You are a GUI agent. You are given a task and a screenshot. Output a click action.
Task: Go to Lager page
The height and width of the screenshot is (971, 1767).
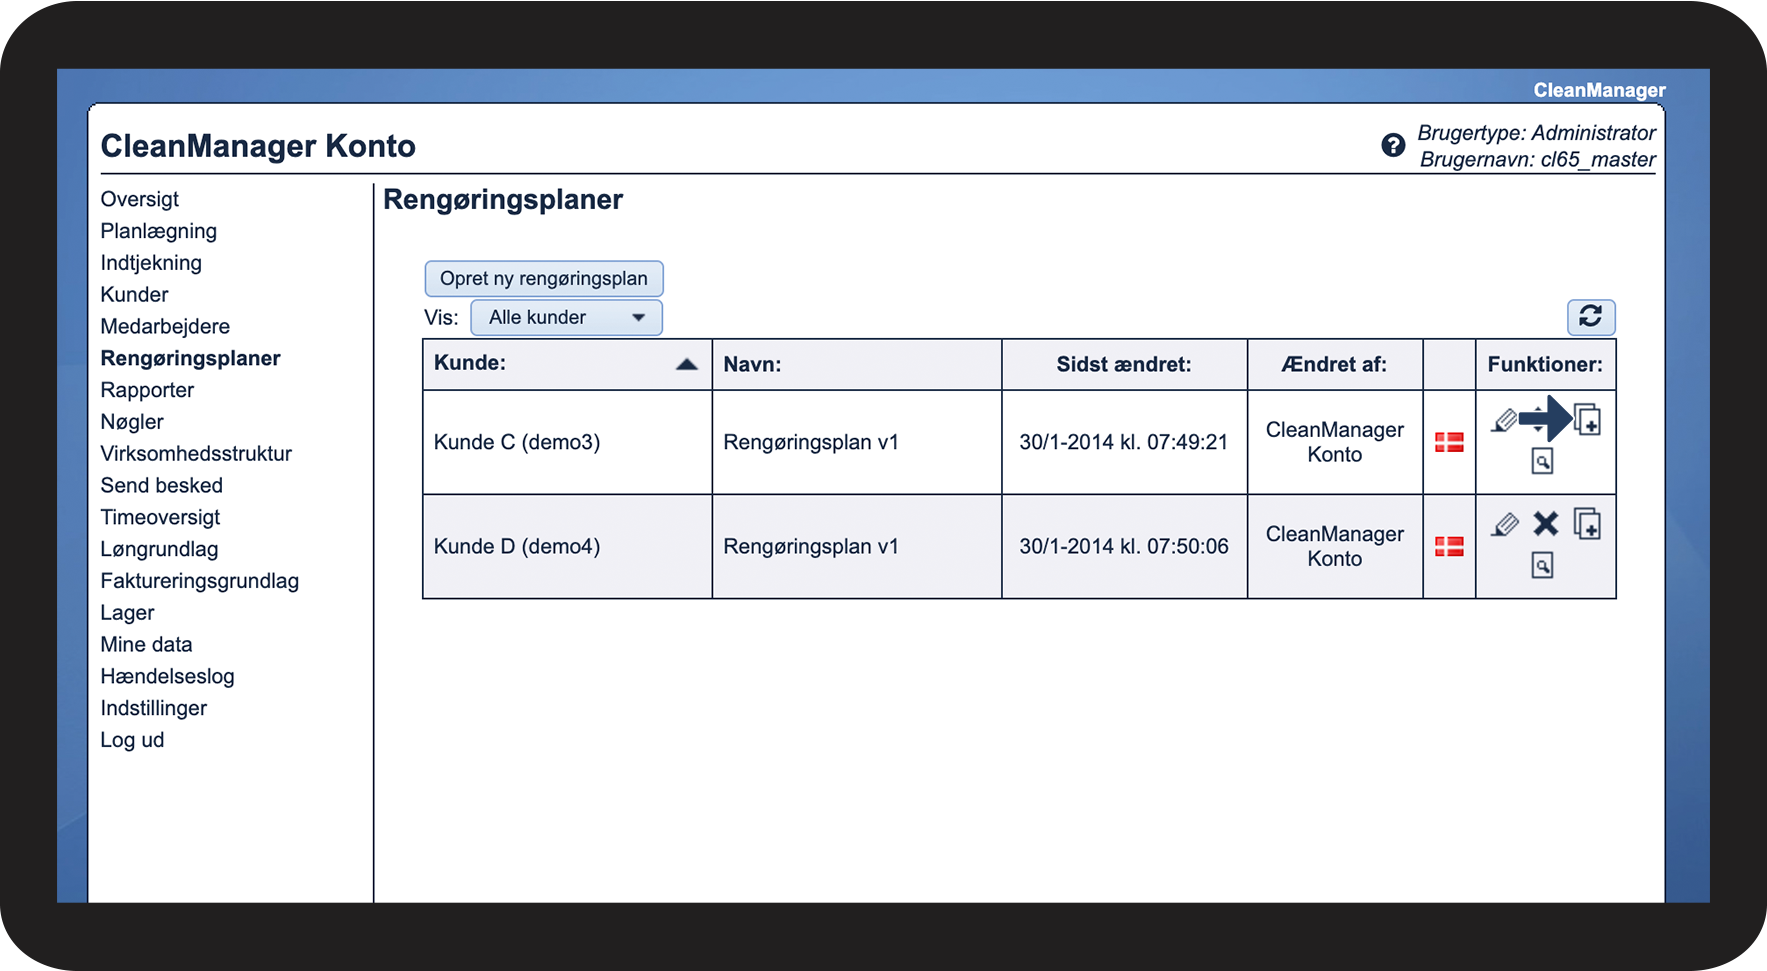(127, 613)
